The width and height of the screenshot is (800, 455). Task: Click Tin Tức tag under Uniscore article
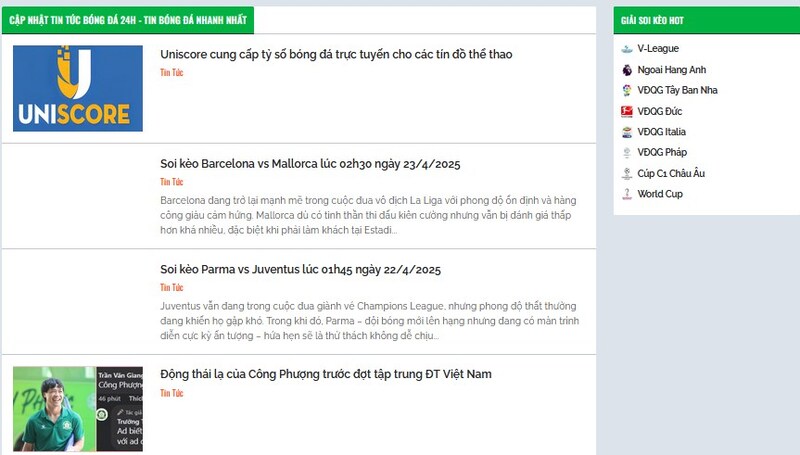(171, 72)
